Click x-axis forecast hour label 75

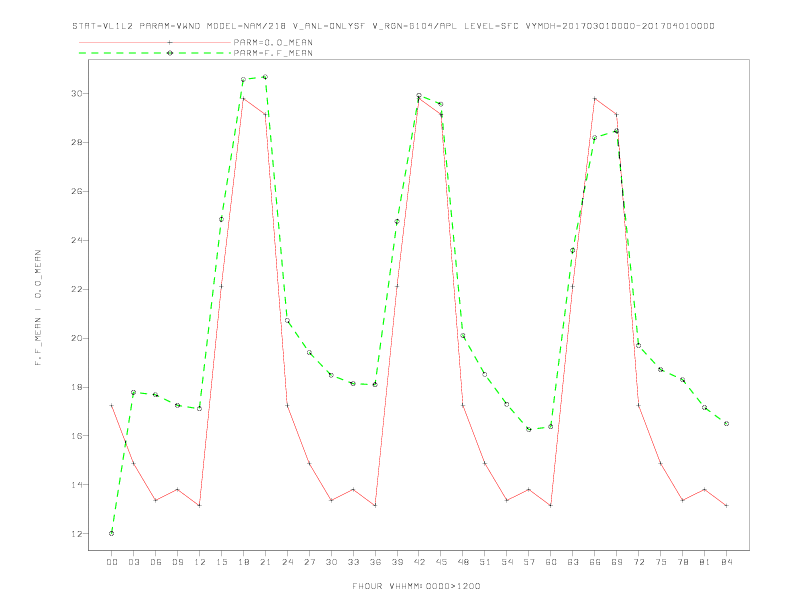661,562
